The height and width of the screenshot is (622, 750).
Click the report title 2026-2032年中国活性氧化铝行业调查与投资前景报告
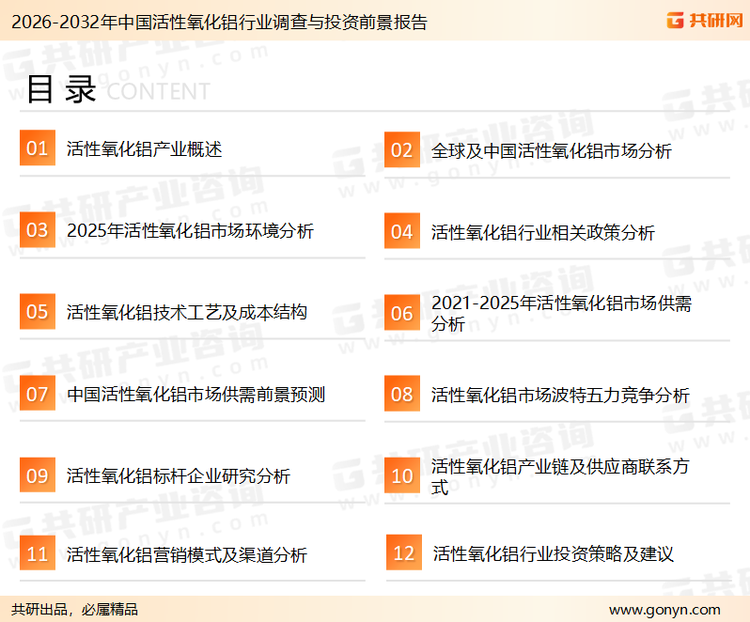click(x=219, y=22)
